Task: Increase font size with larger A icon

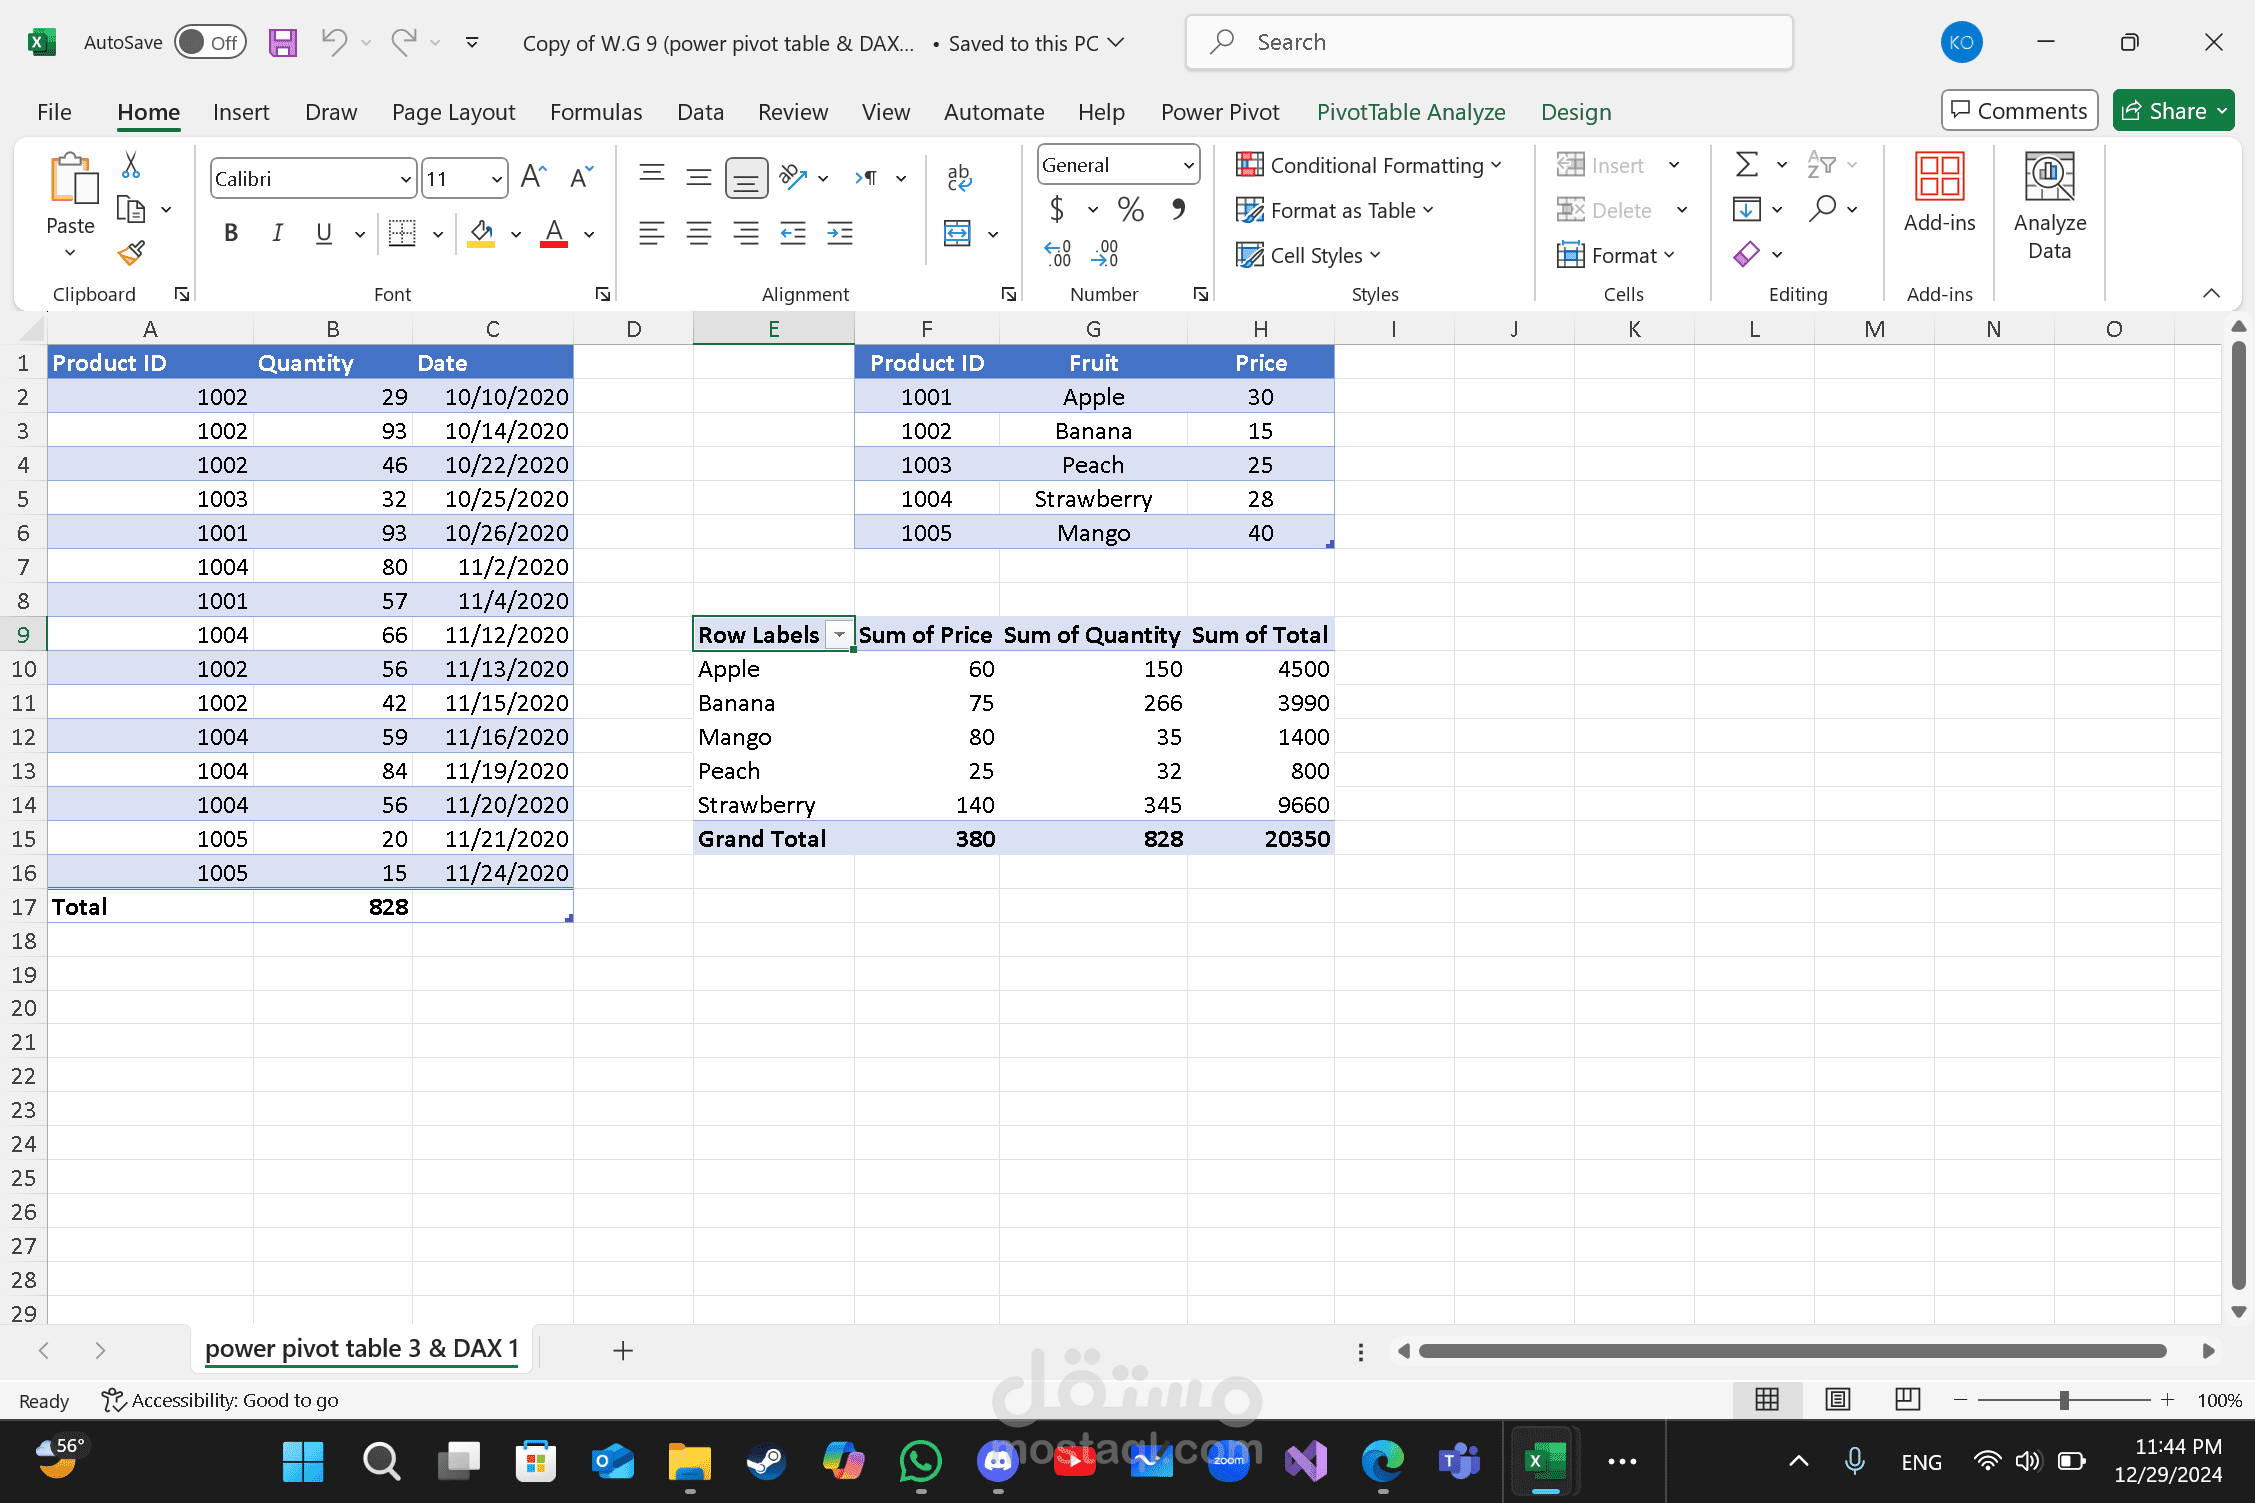Action: click(x=533, y=178)
